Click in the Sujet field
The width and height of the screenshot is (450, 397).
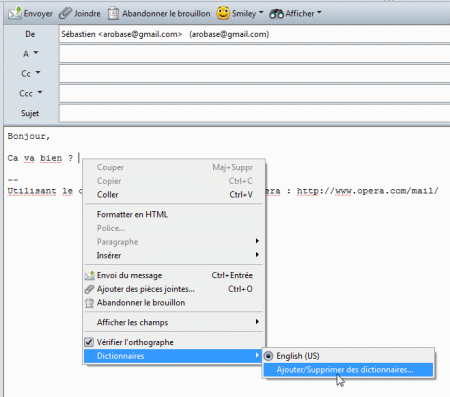click(255, 113)
